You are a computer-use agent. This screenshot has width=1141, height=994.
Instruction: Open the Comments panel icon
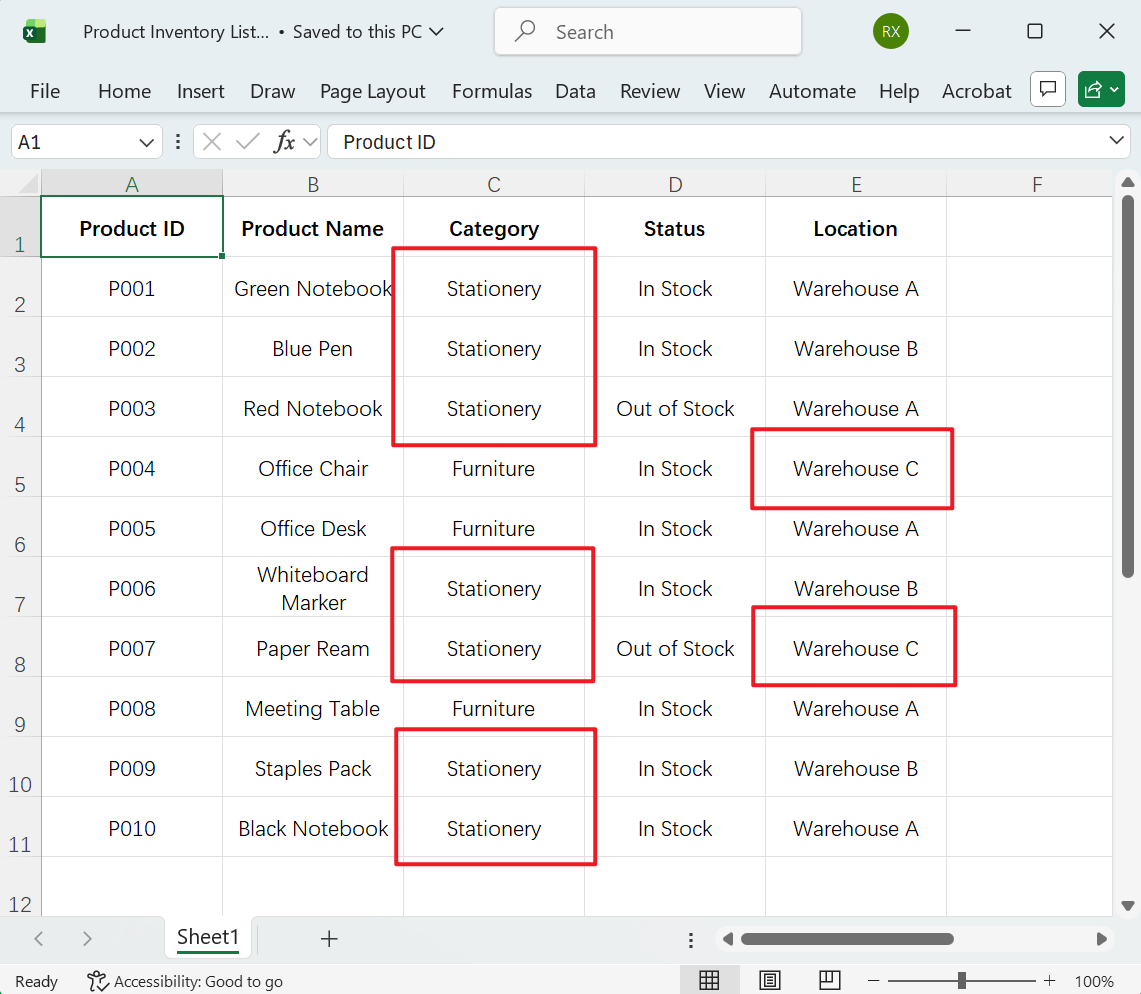click(x=1047, y=89)
